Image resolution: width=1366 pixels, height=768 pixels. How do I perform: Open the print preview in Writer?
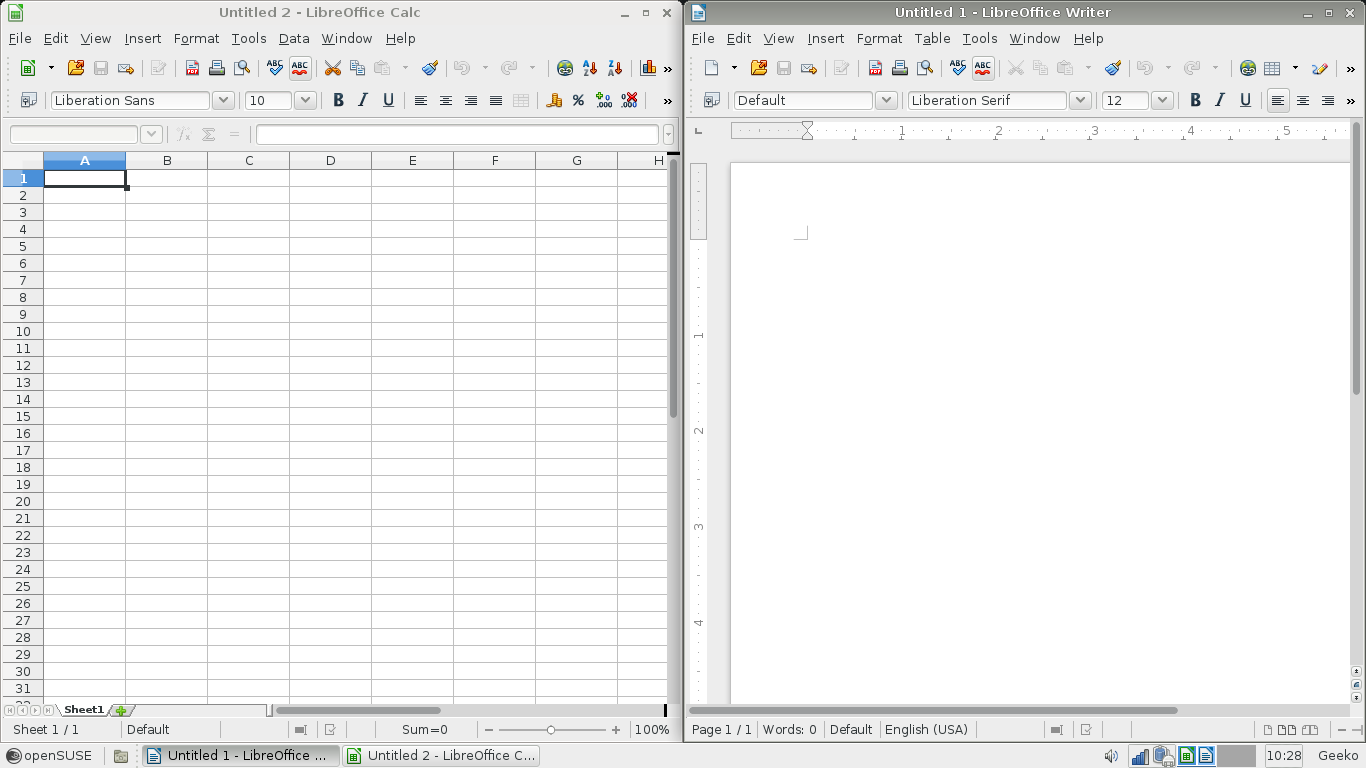coord(925,68)
